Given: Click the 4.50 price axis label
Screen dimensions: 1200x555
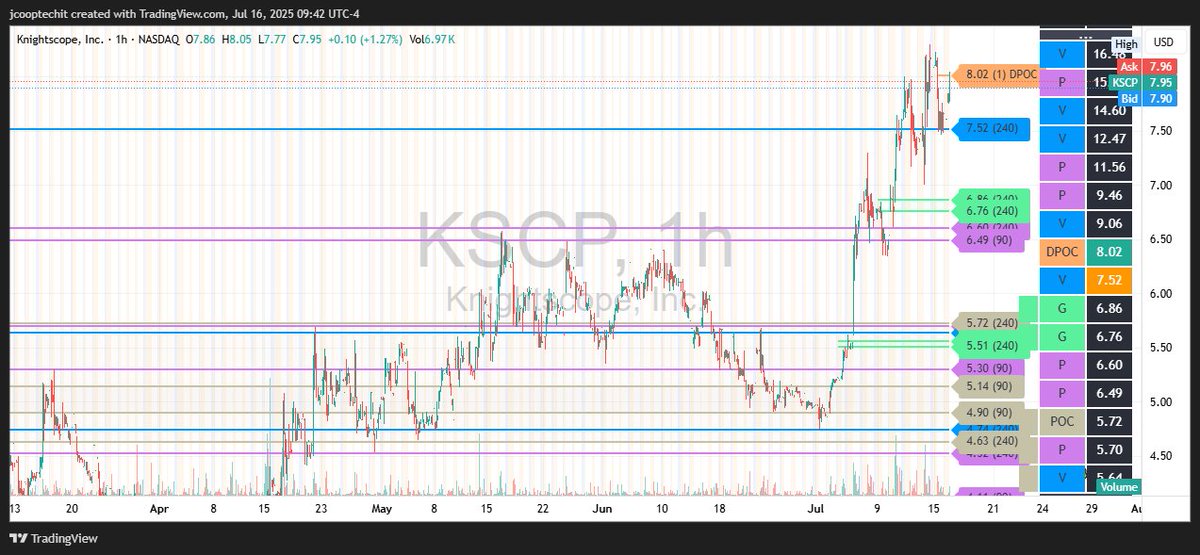Looking at the screenshot, I should (1162, 456).
